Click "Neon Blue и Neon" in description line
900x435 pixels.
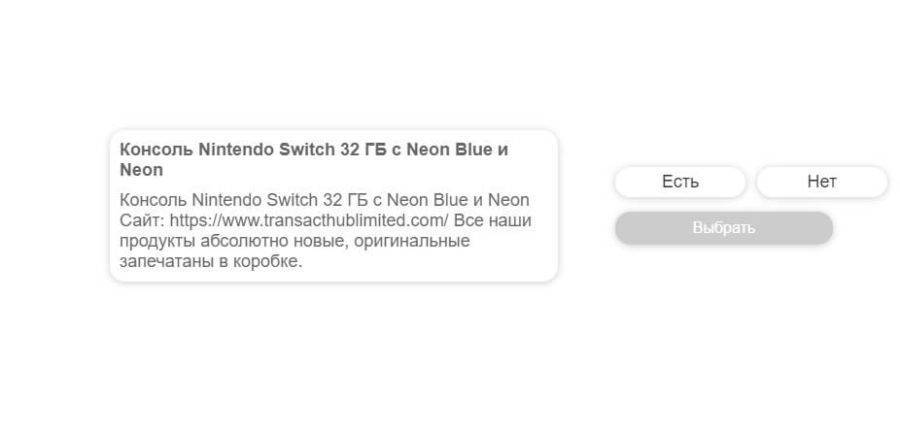(x=458, y=200)
